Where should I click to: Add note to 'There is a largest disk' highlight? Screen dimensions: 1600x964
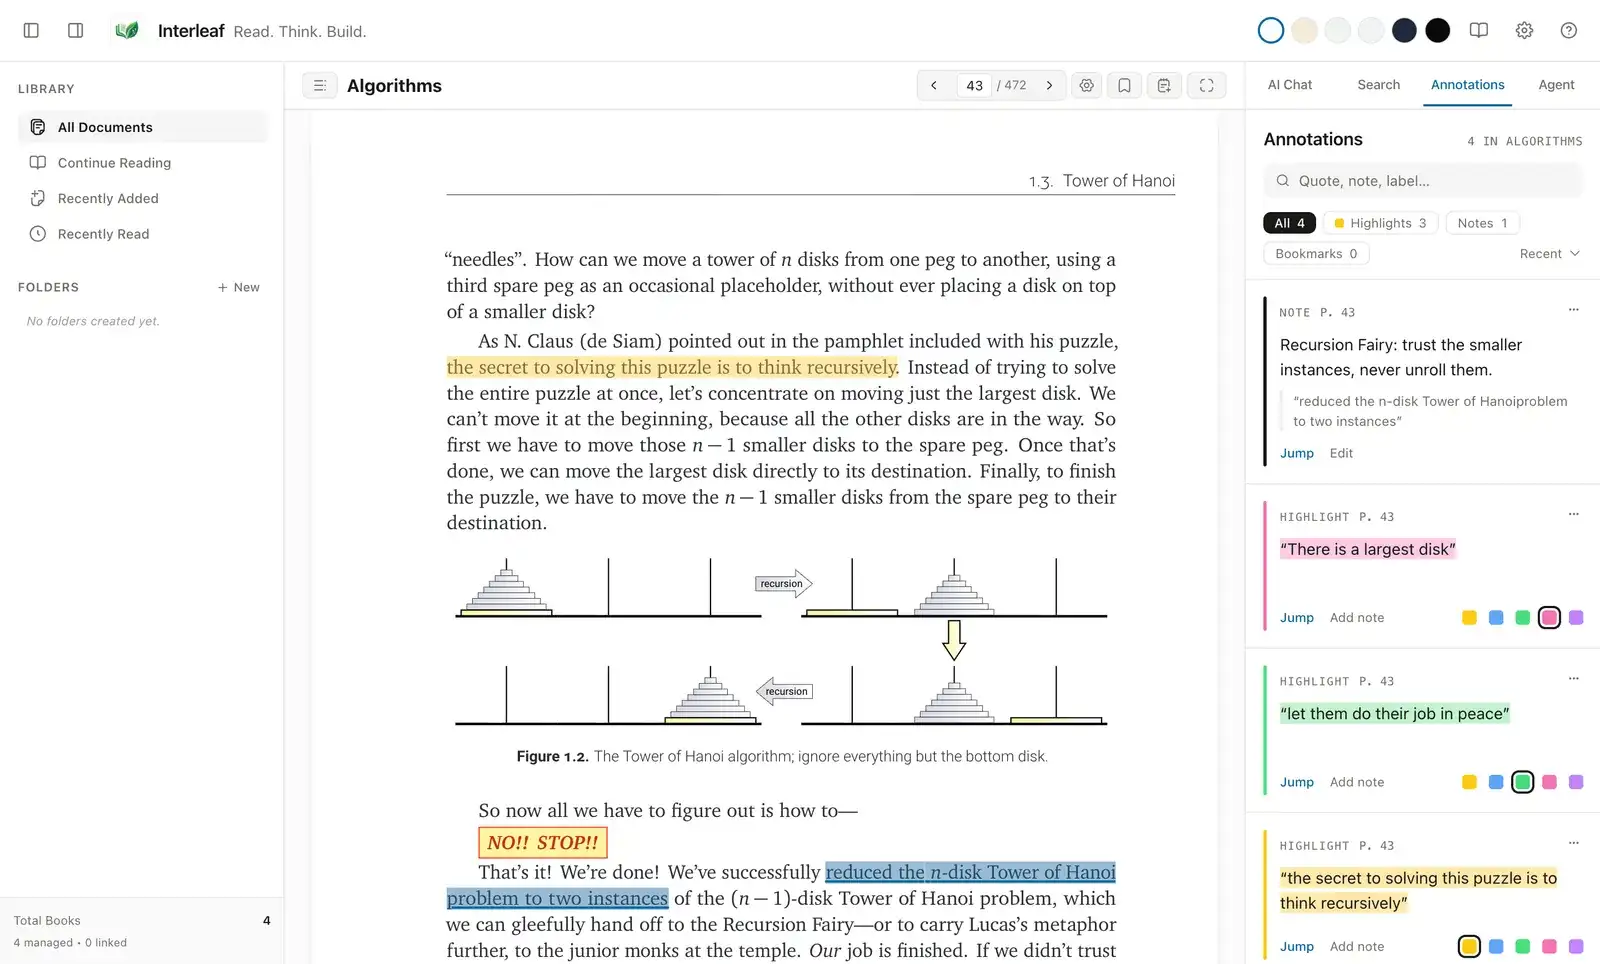coord(1357,618)
